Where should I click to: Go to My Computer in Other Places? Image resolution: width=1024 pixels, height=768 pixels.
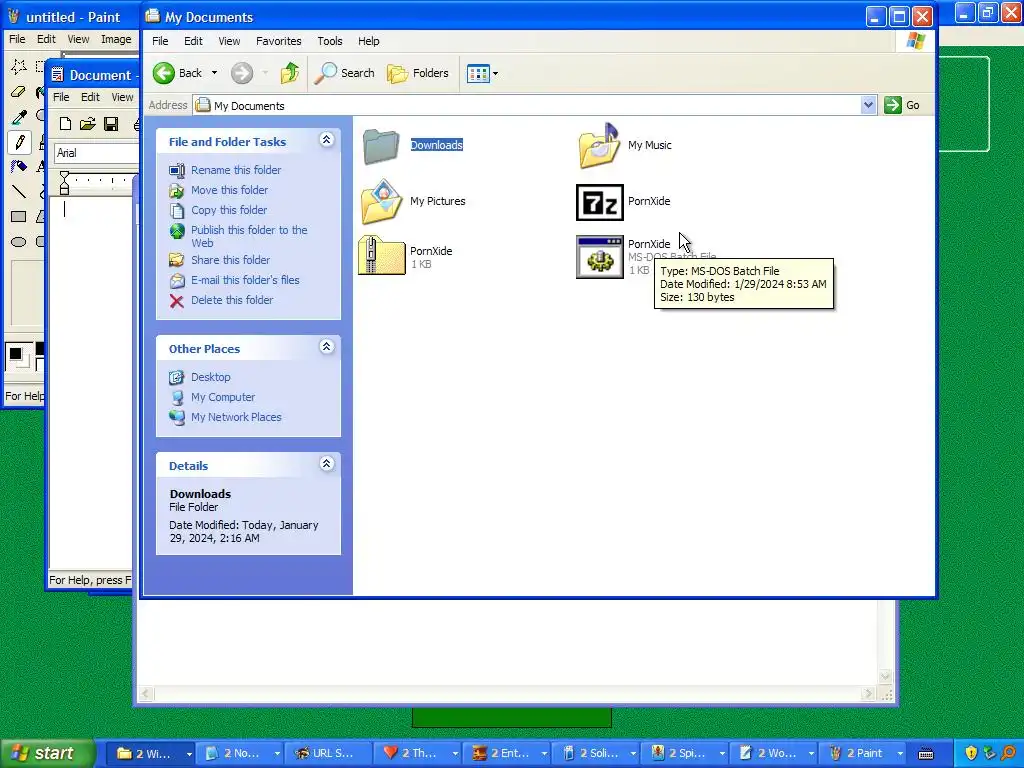pos(223,398)
